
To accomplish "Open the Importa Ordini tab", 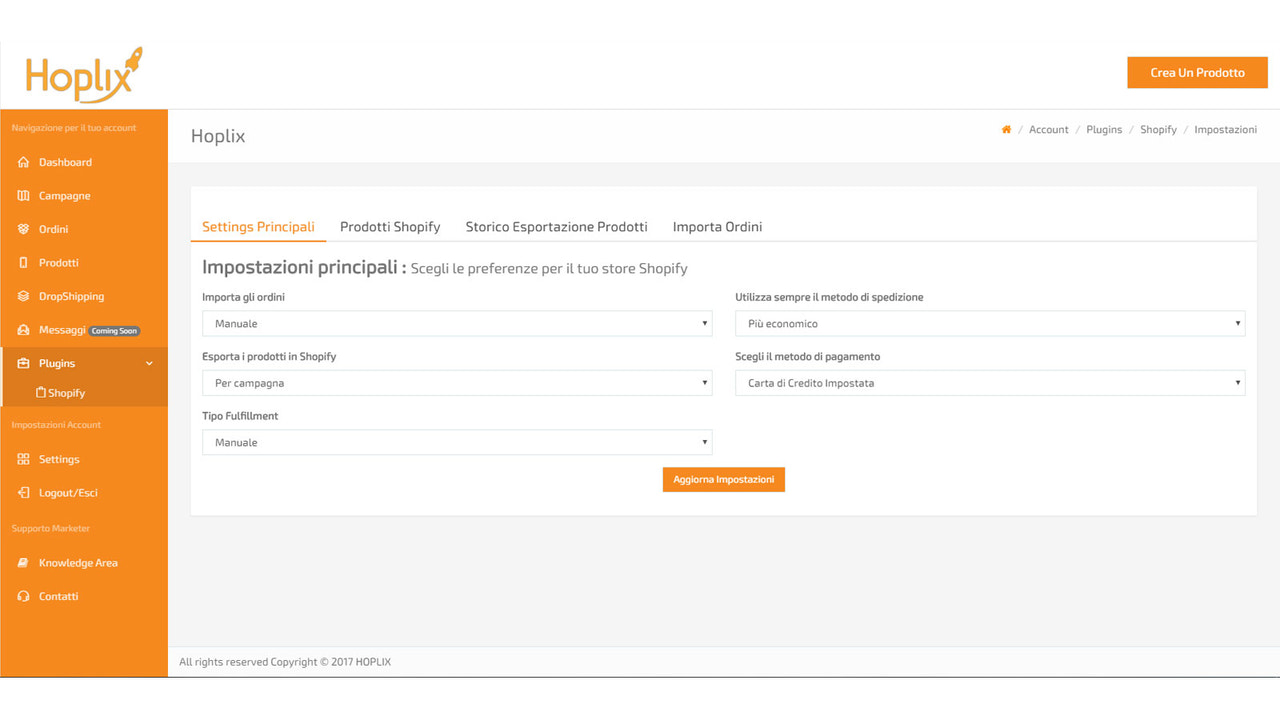I will click(717, 226).
